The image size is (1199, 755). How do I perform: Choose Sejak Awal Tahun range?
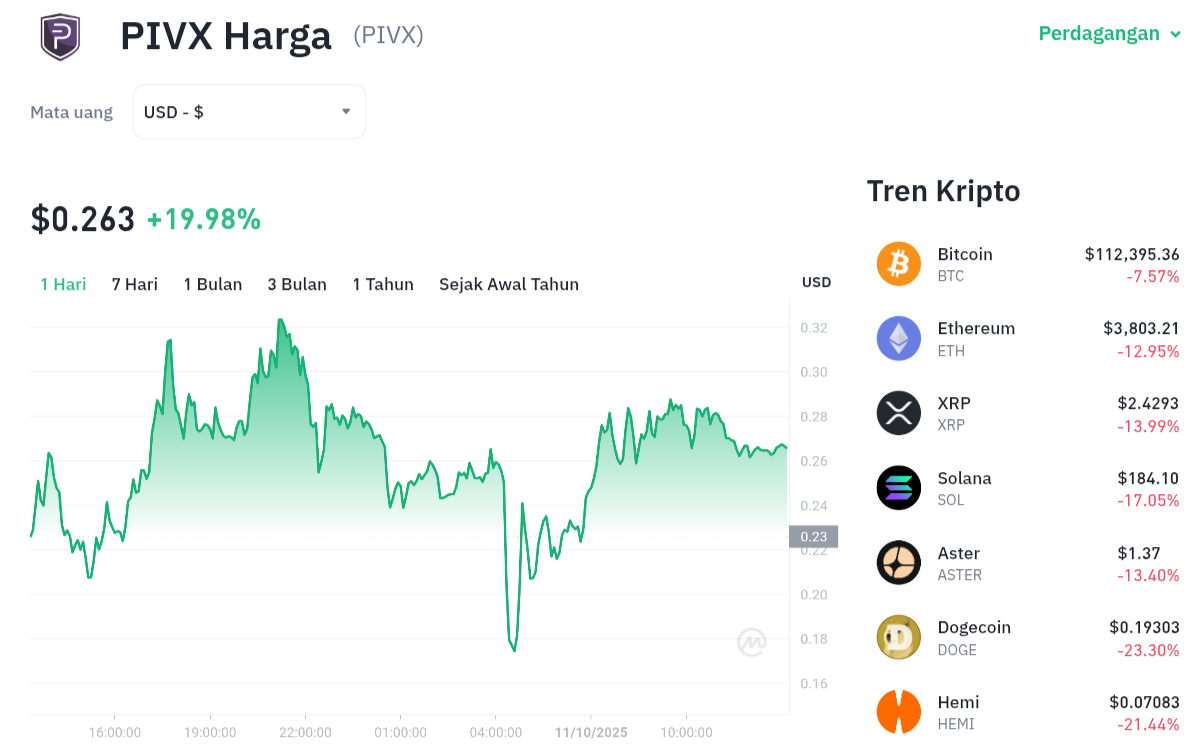coord(509,284)
